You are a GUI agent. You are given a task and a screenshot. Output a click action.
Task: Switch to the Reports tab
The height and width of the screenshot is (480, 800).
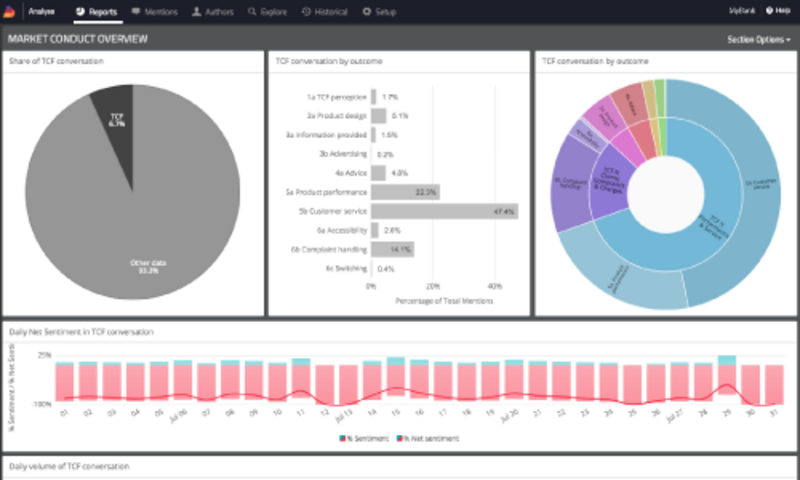97,11
